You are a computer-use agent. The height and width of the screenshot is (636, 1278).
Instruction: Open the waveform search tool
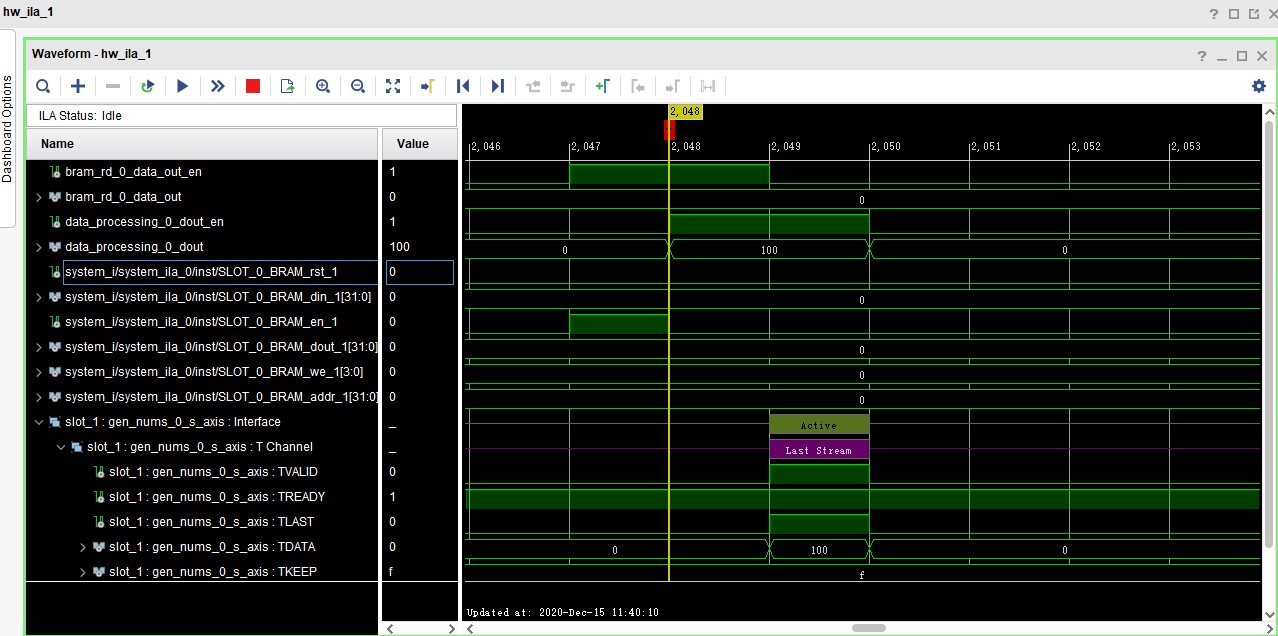pyautogui.click(x=42, y=86)
